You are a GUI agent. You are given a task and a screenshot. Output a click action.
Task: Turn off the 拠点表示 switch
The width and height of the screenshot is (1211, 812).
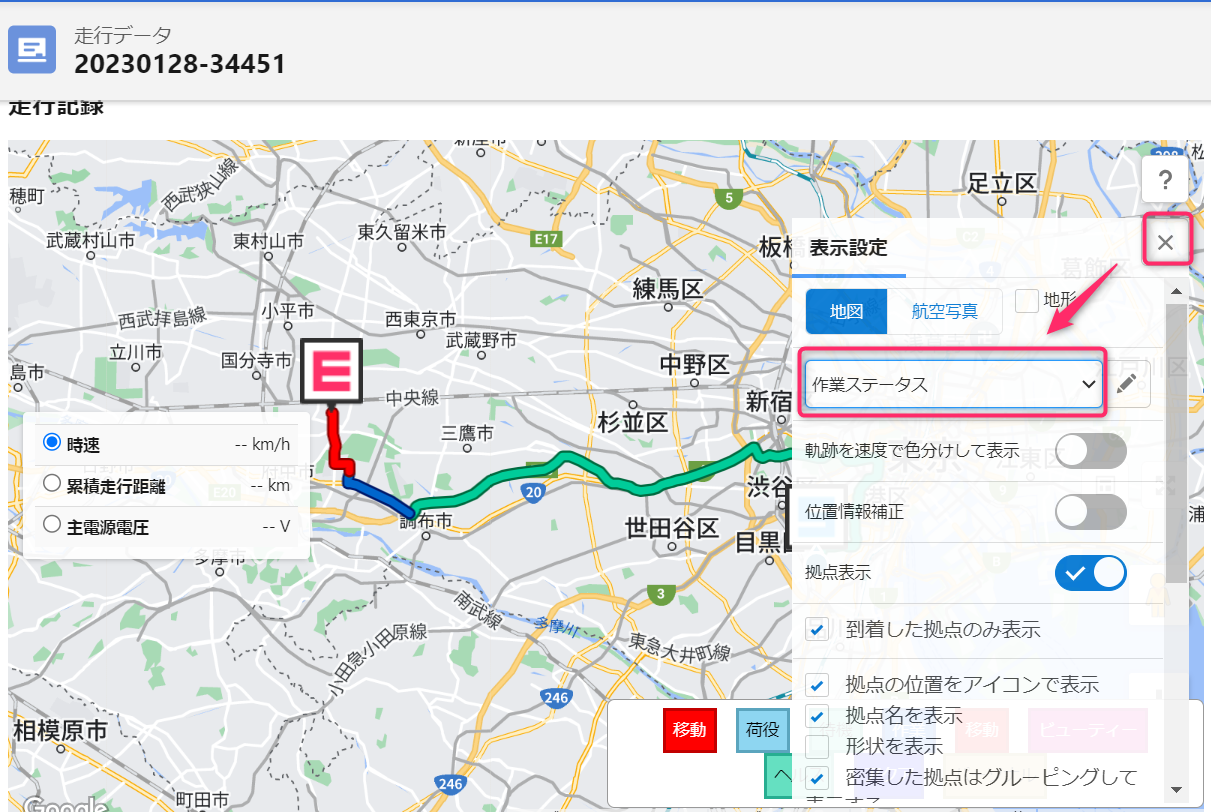pyautogui.click(x=1090, y=573)
